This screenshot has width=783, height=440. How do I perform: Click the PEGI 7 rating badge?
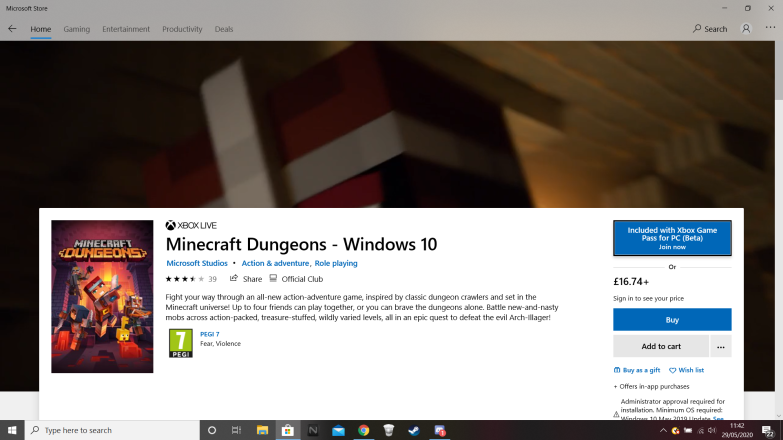(180, 343)
